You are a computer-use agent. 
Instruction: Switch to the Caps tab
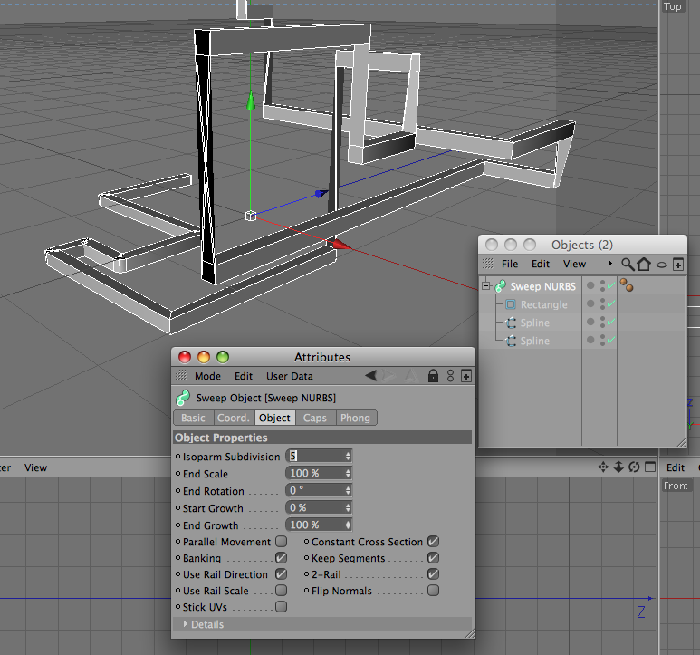click(x=315, y=418)
